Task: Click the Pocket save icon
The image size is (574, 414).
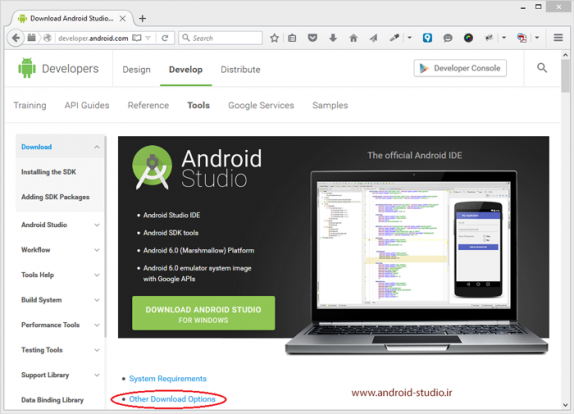Action: [312, 38]
